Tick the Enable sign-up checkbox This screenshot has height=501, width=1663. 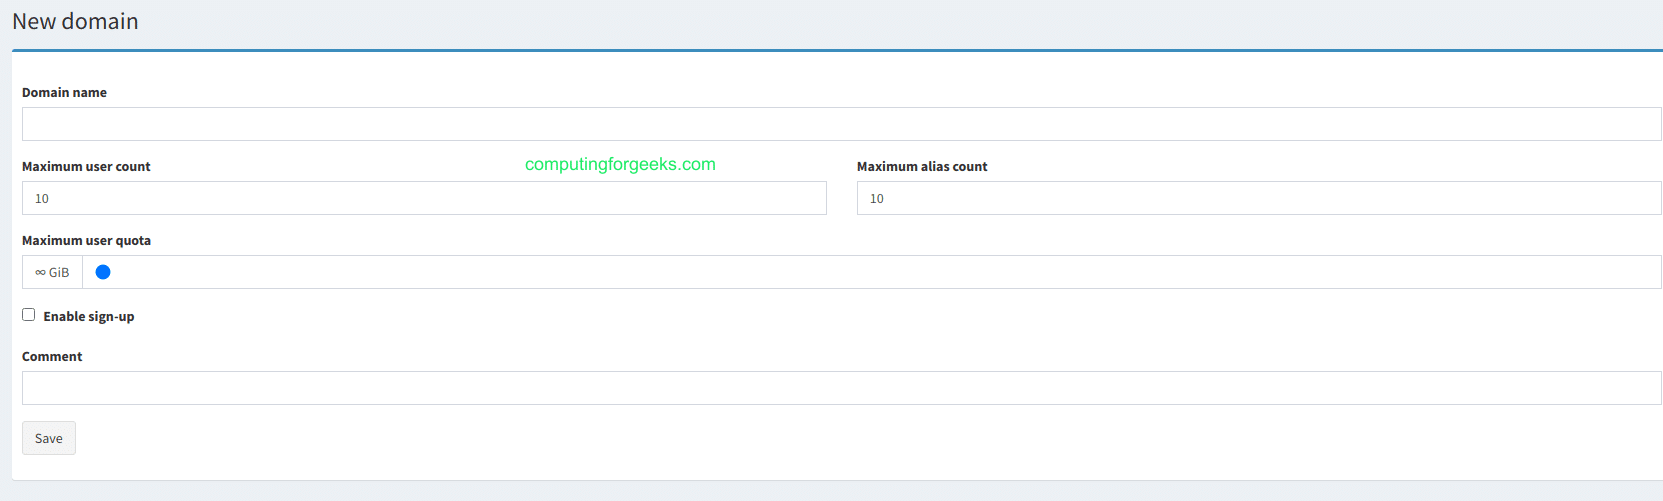(x=29, y=315)
